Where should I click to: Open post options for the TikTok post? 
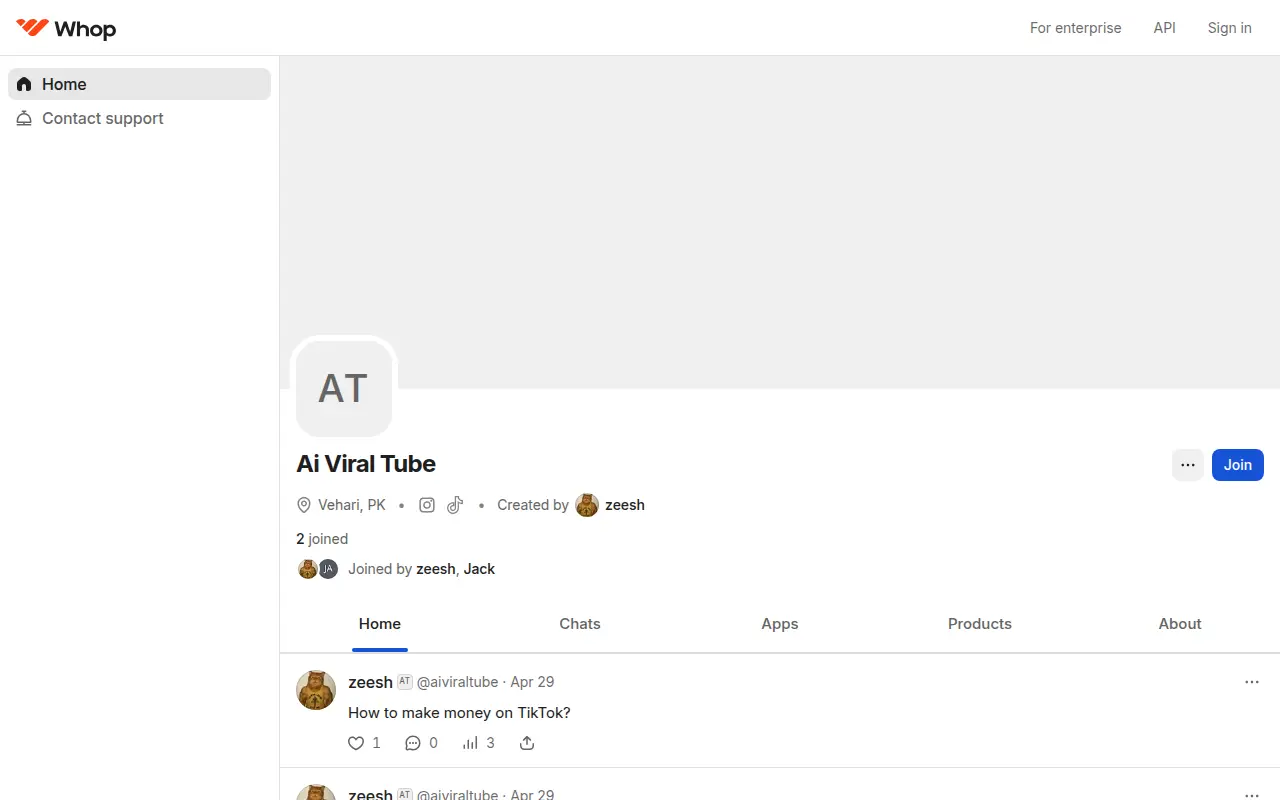tap(1252, 682)
